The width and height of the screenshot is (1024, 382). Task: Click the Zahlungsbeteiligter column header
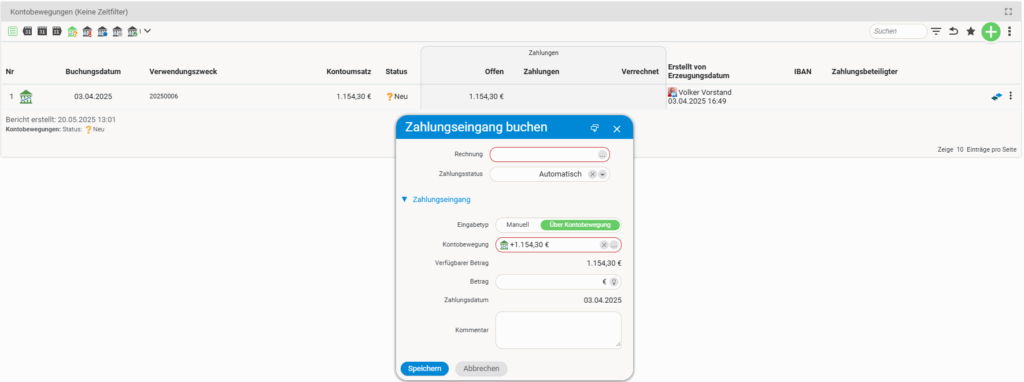[x=864, y=72]
